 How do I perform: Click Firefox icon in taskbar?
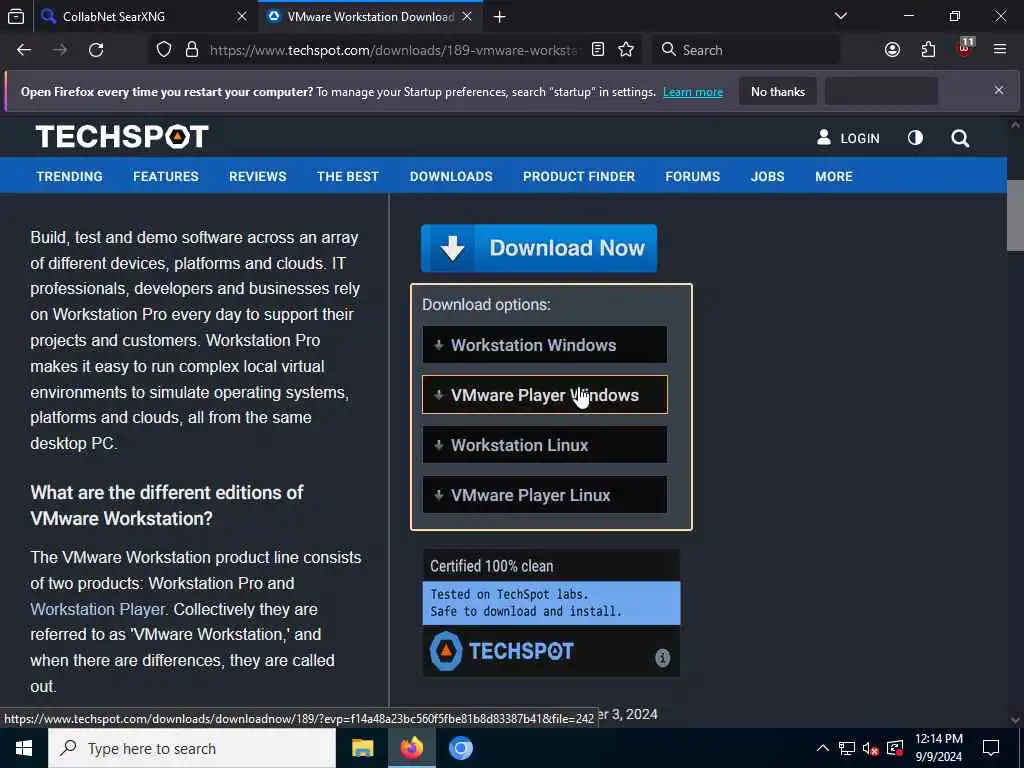[411, 748]
